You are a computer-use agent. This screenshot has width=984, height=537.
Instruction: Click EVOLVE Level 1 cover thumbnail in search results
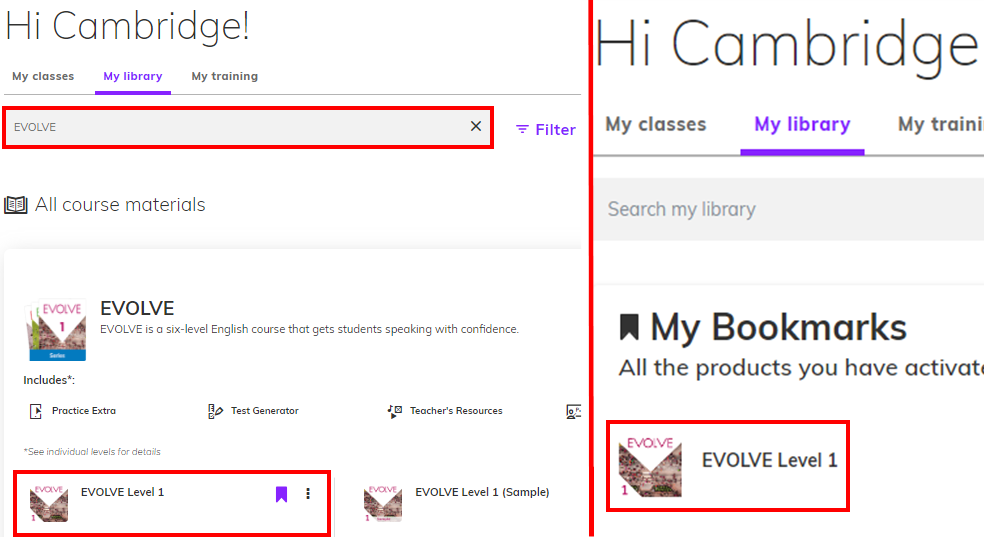49,503
